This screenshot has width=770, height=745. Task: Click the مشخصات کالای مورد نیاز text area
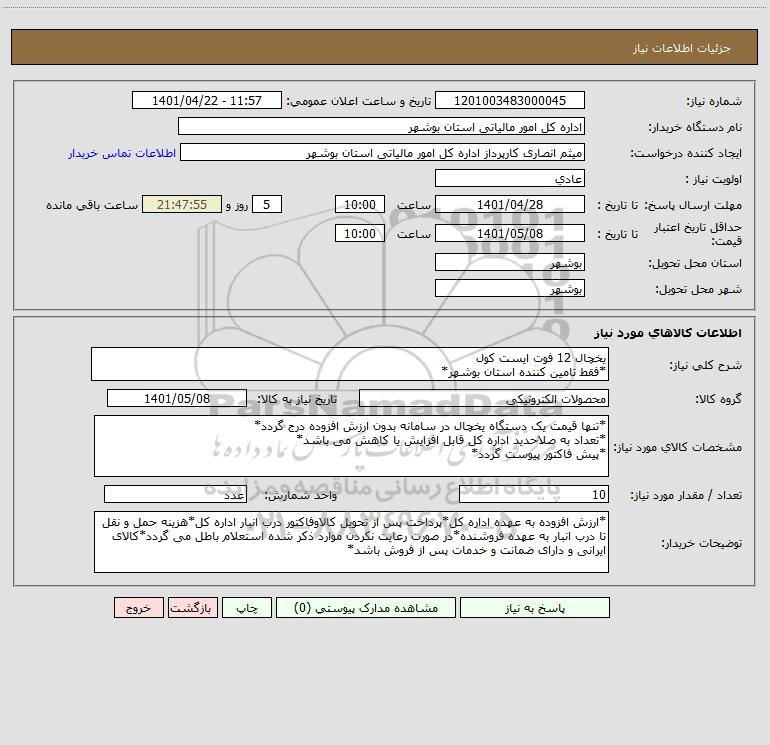[351, 446]
